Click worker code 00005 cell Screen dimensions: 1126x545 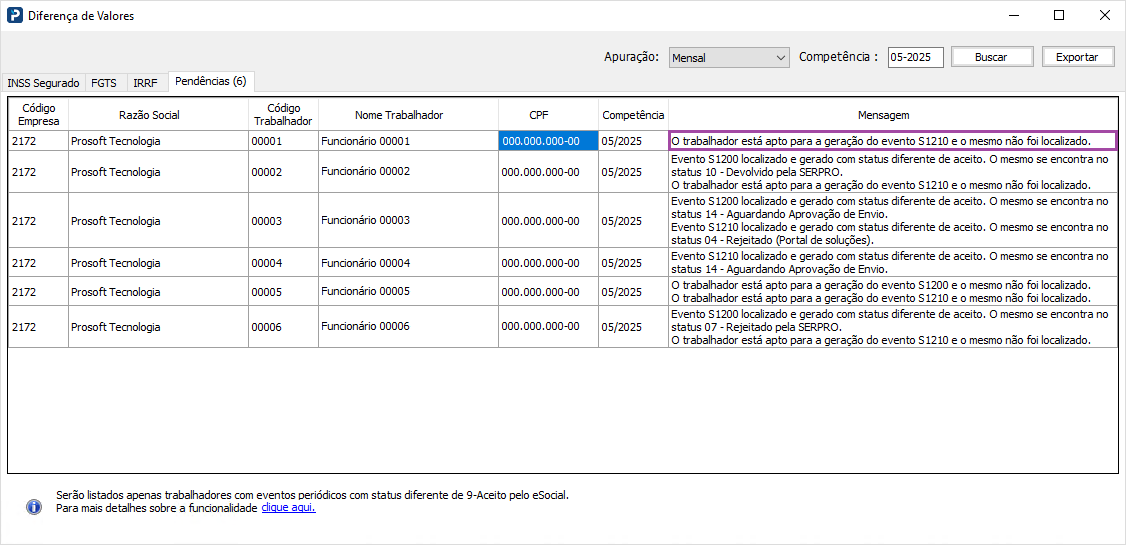283,292
